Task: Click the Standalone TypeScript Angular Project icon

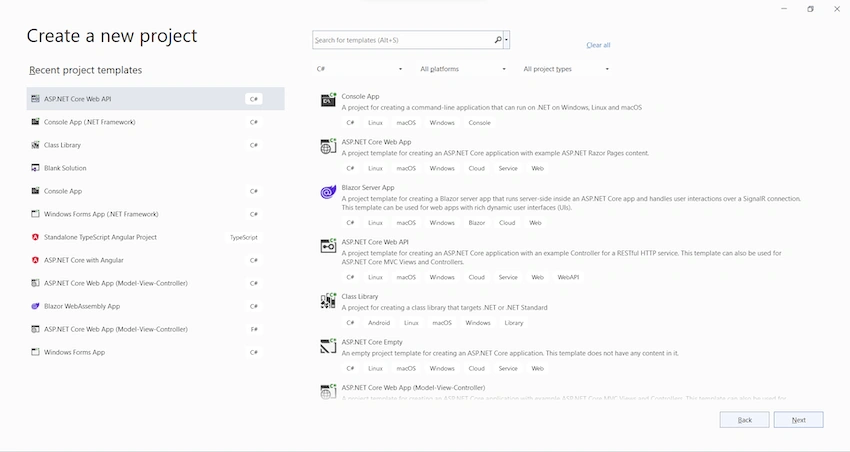Action: 35,237
